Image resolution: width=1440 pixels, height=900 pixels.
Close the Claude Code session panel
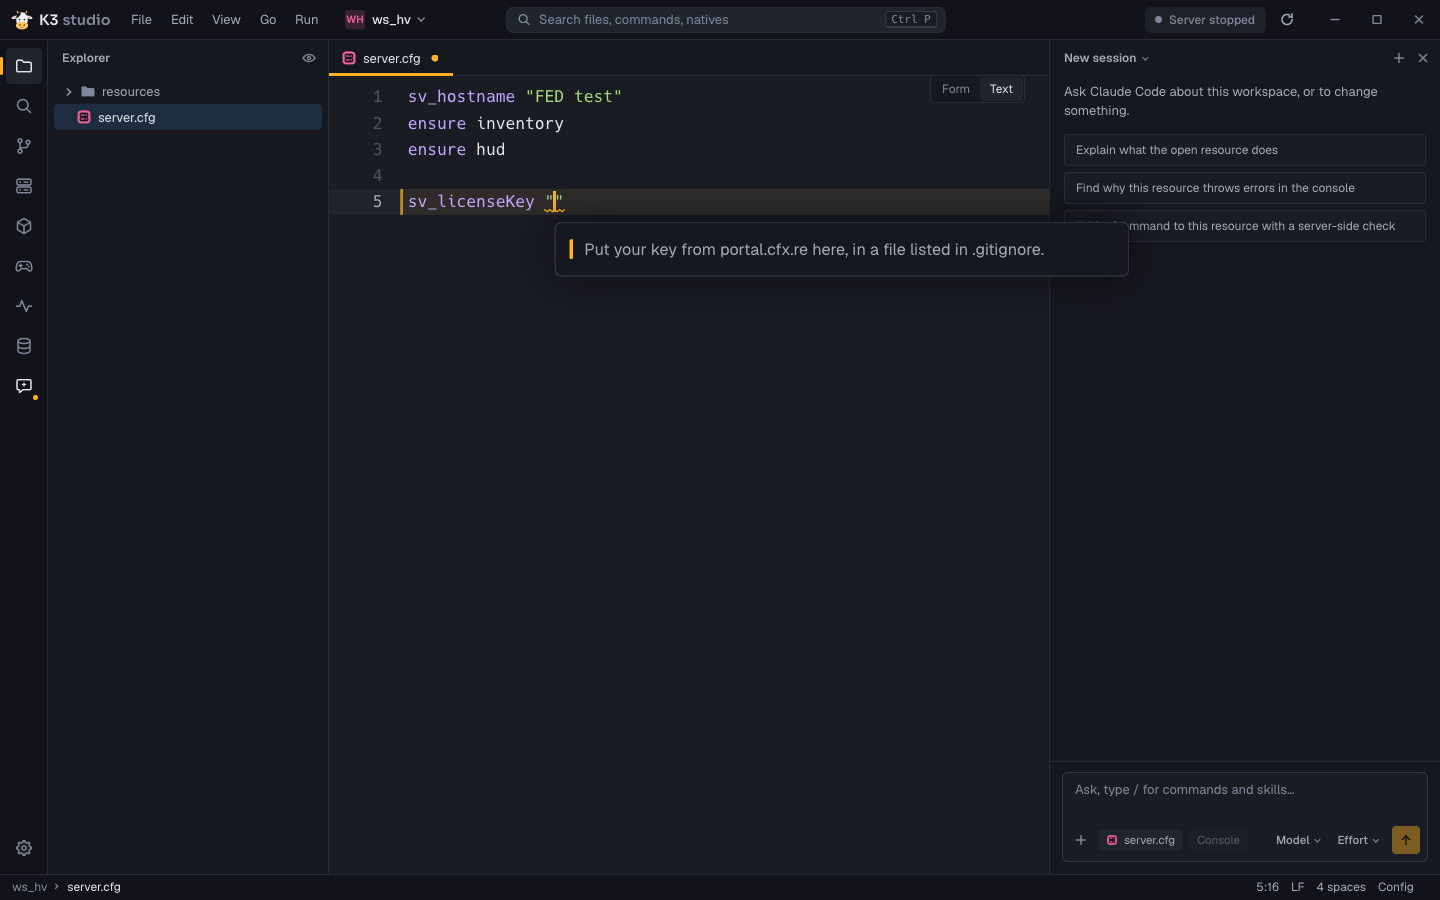[x=1423, y=58]
